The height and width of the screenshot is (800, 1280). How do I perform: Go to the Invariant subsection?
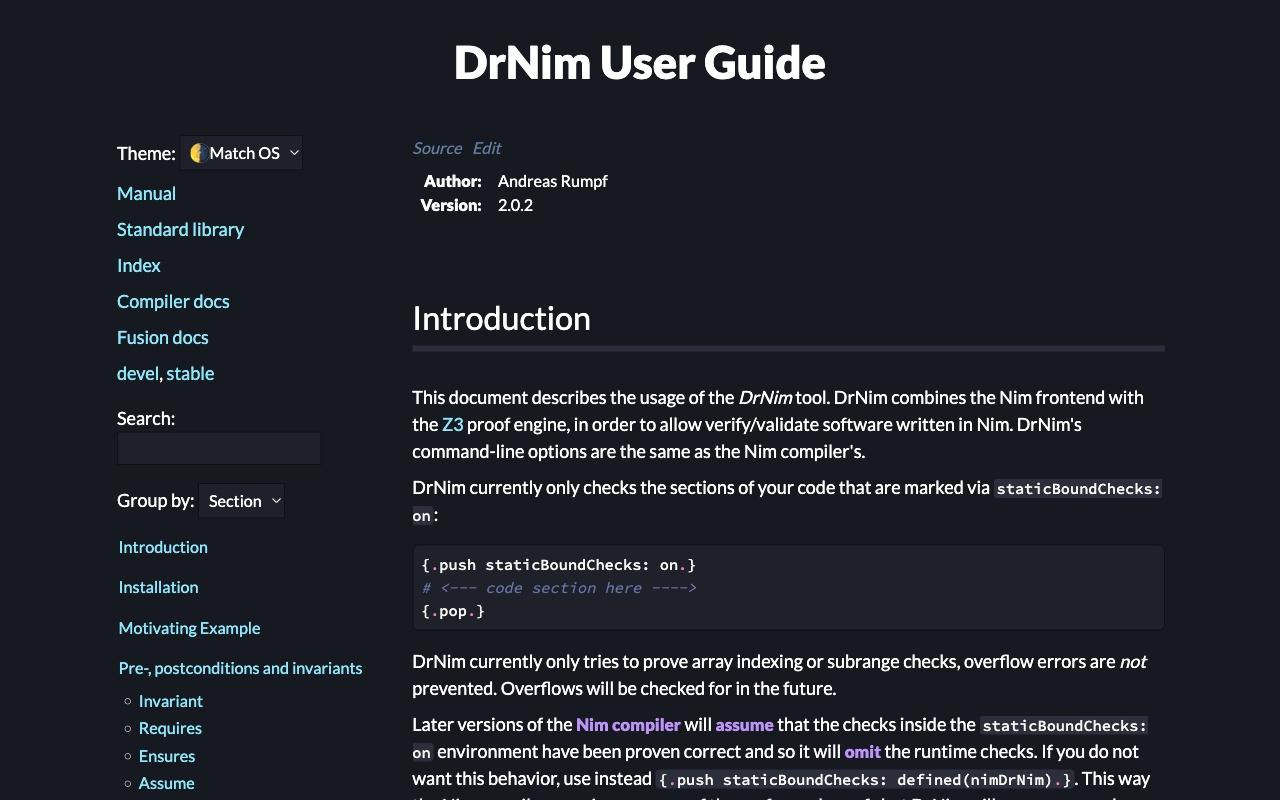[x=171, y=701]
